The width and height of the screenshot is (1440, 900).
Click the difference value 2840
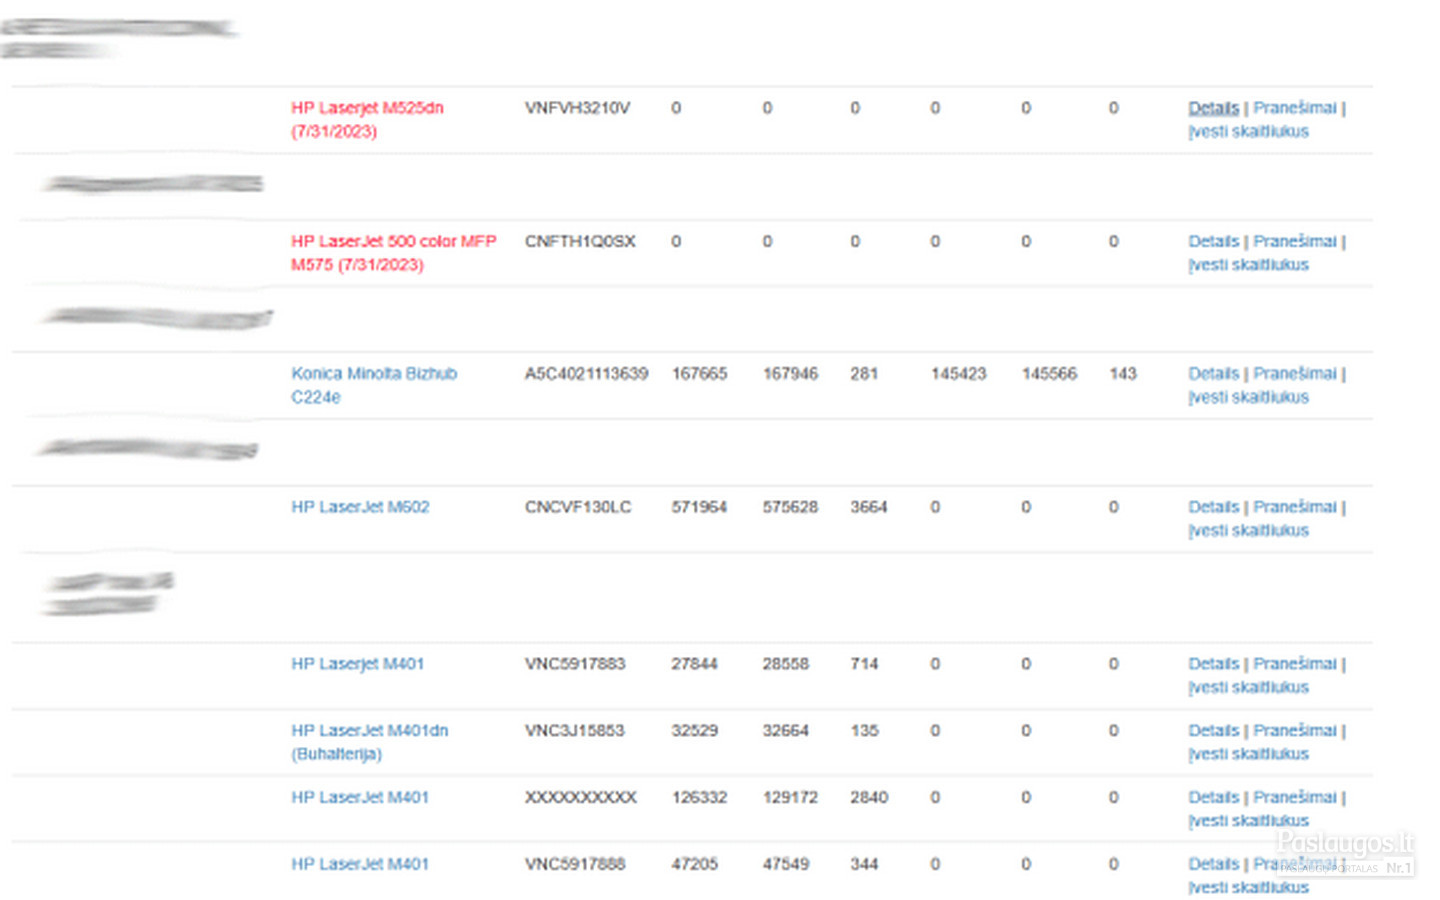869,797
